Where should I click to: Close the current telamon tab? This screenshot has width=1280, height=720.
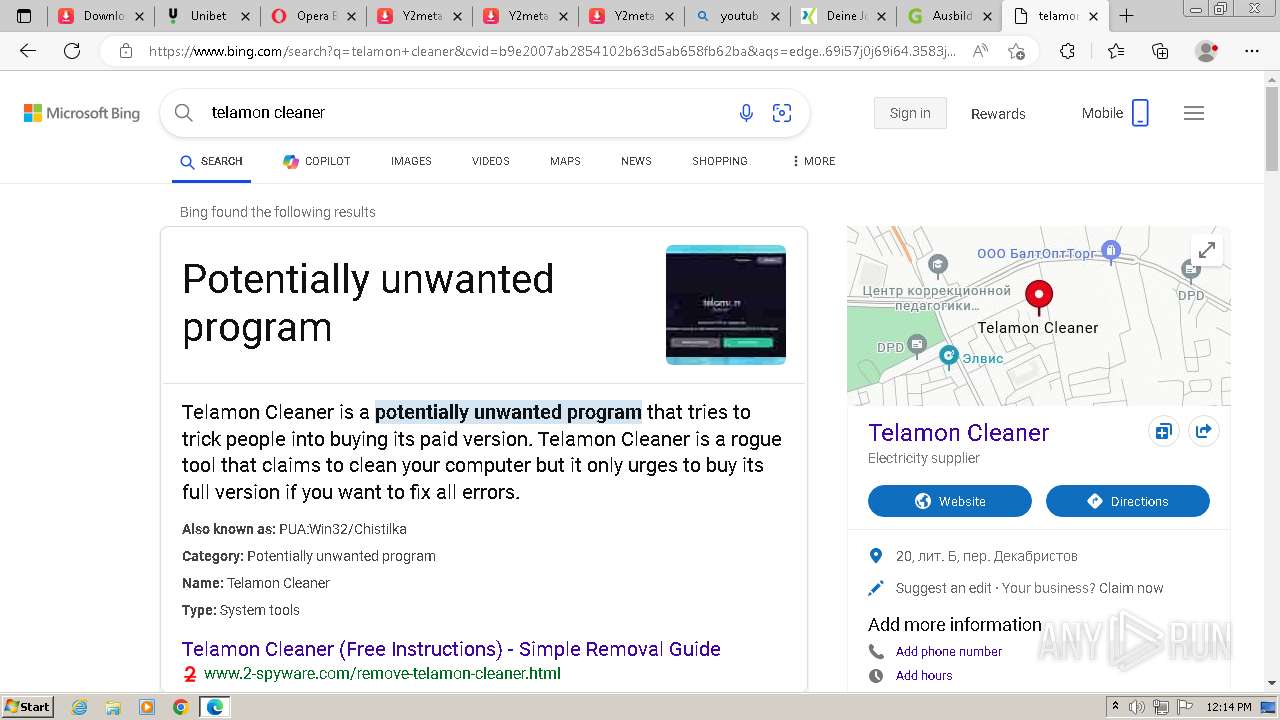[1093, 16]
